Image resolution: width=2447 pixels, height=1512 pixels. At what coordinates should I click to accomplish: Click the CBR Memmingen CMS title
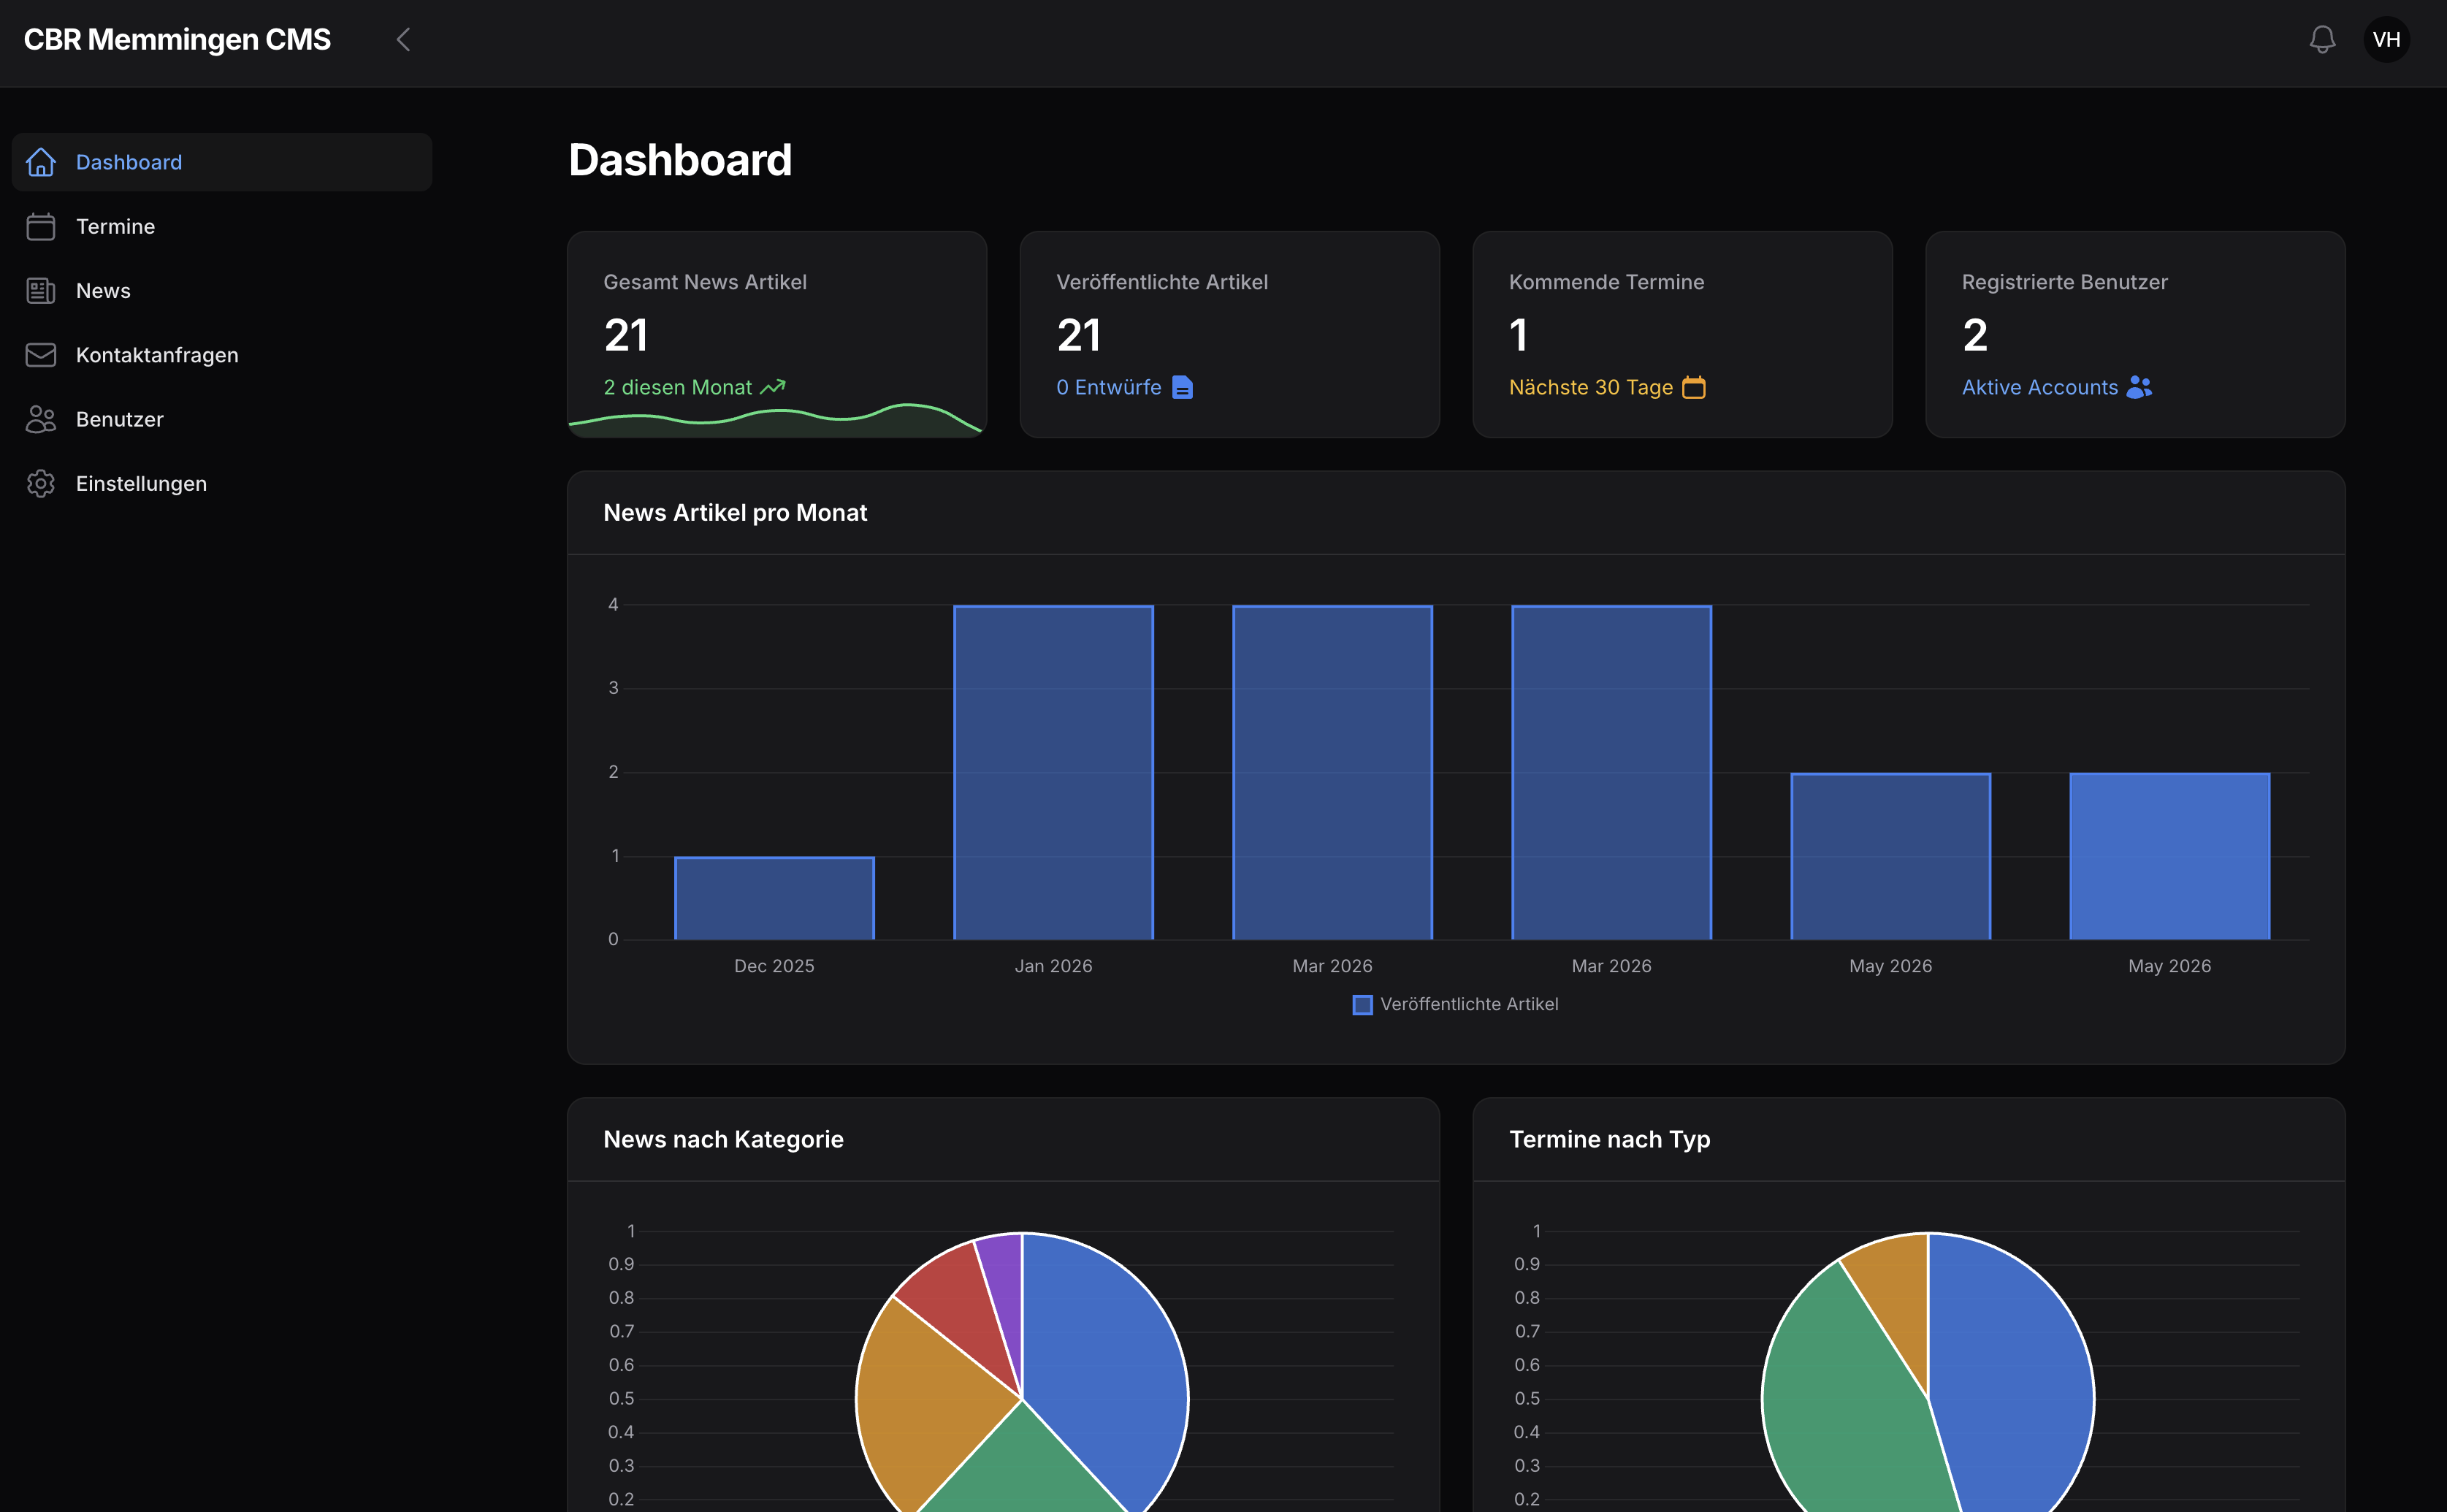tap(177, 40)
